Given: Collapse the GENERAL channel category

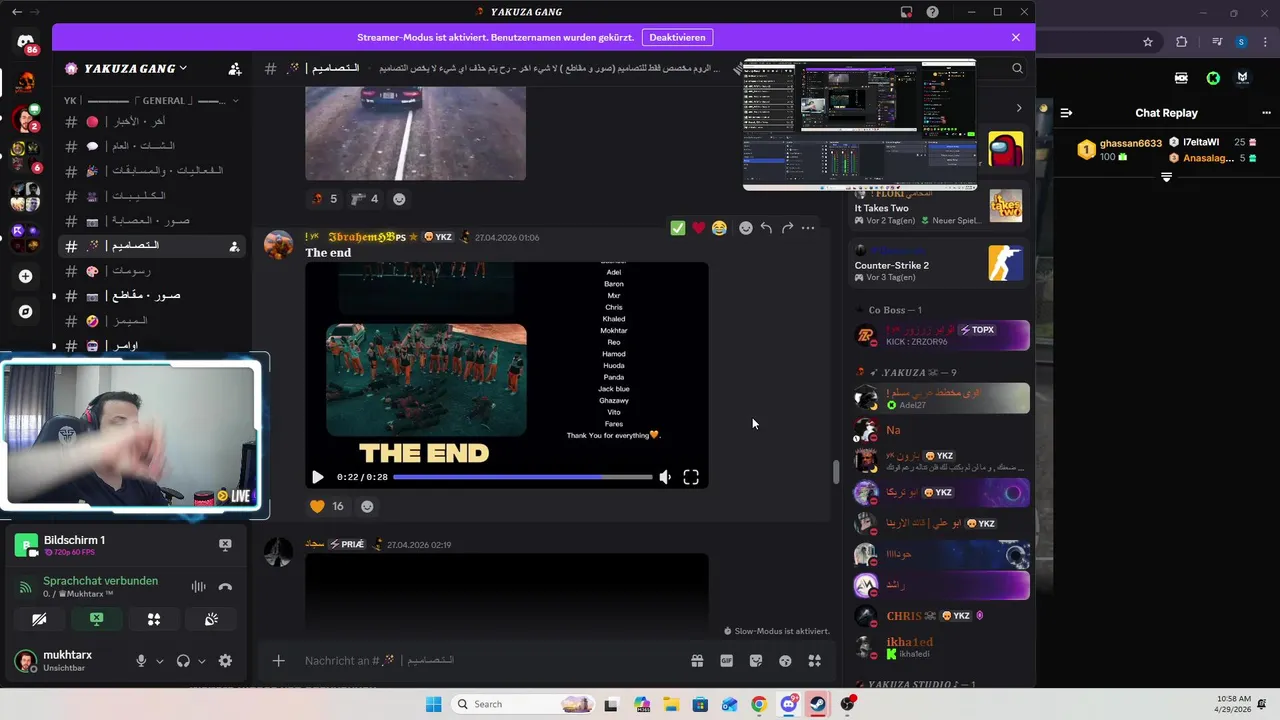Looking at the screenshot, I should coord(152,101).
